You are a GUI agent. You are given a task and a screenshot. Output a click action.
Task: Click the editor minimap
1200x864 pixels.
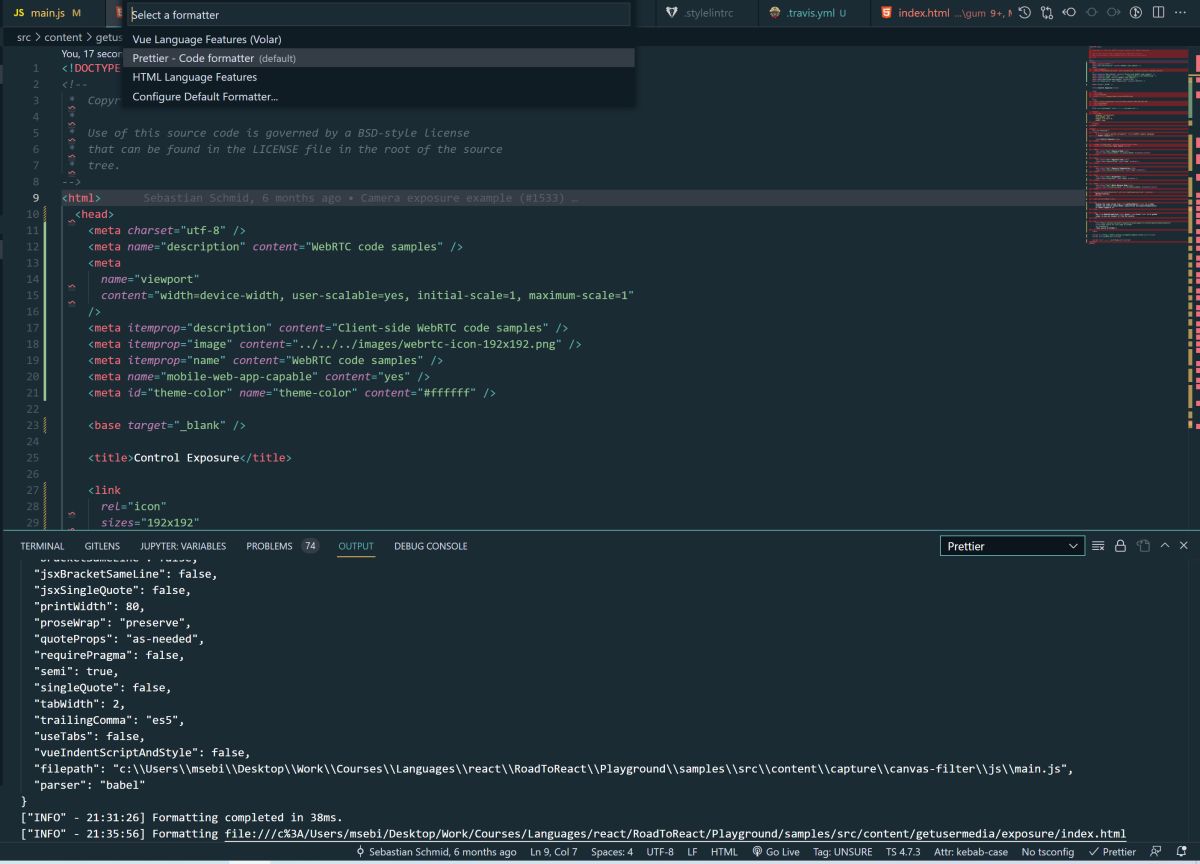pos(1135,145)
